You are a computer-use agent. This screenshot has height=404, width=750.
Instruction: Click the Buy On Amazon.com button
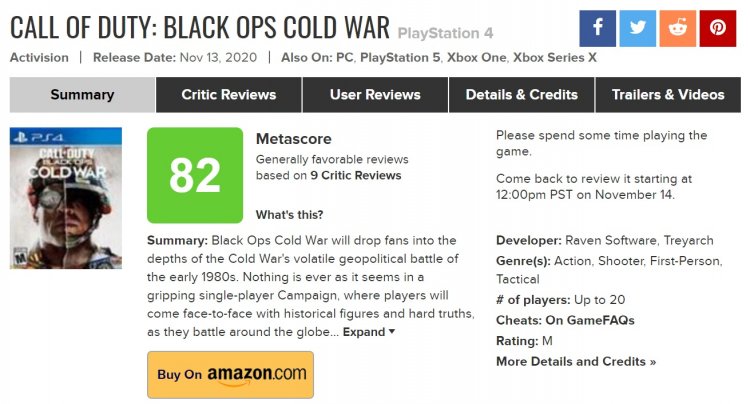[231, 375]
